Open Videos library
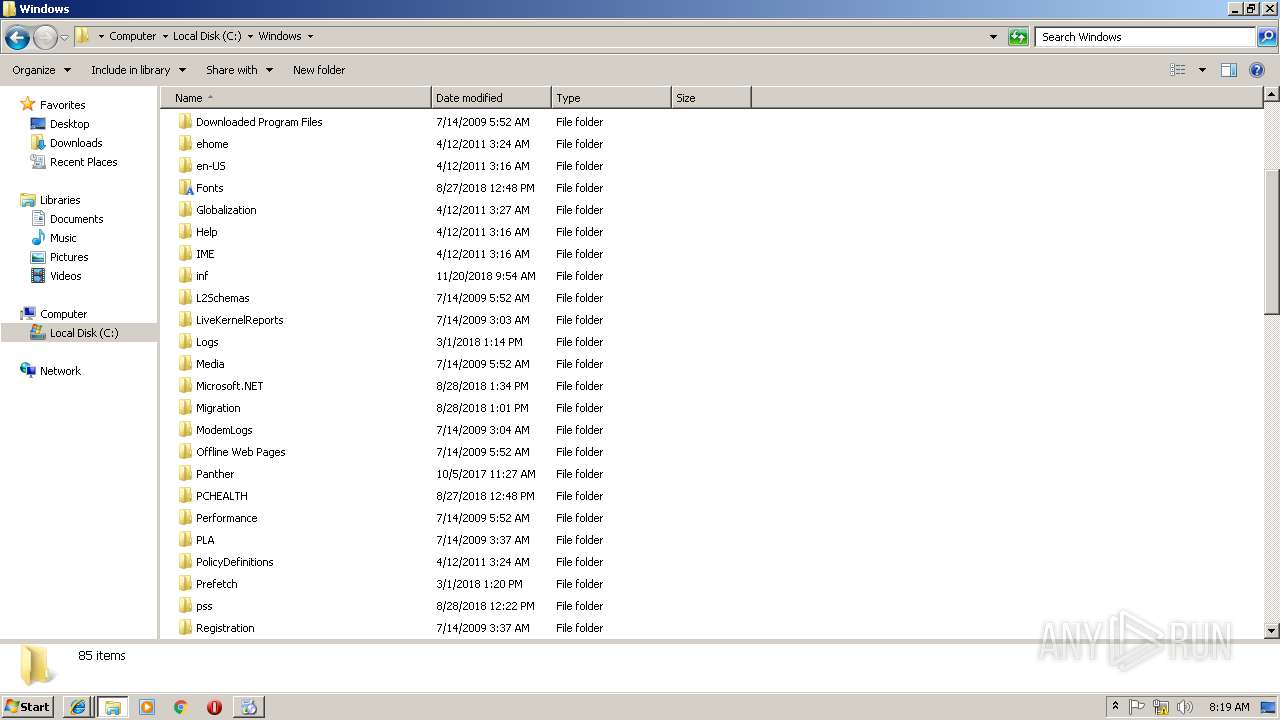The image size is (1280, 720). 65,276
